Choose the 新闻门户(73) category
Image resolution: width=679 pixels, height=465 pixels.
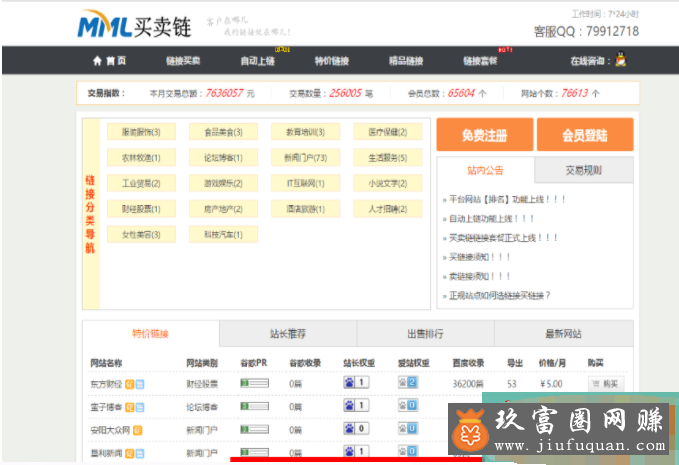tap(305, 158)
